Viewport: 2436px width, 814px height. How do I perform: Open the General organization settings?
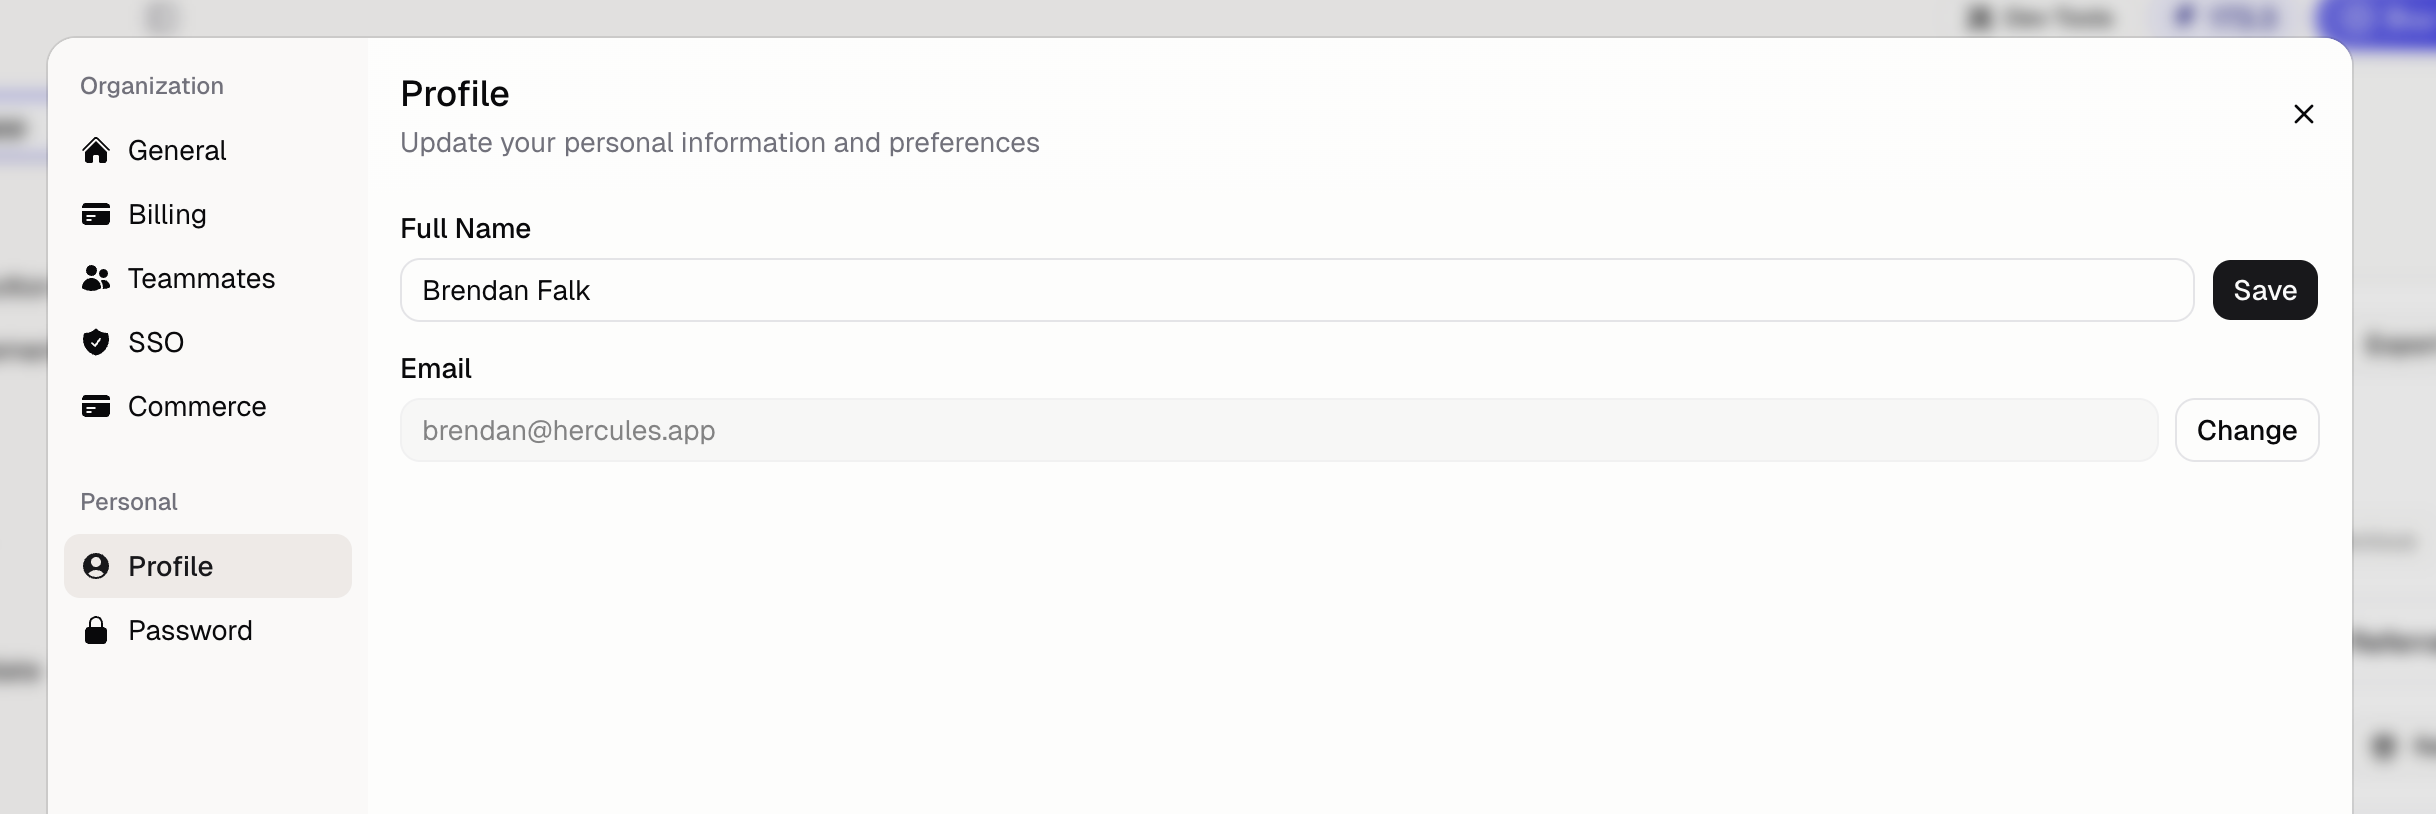(176, 150)
